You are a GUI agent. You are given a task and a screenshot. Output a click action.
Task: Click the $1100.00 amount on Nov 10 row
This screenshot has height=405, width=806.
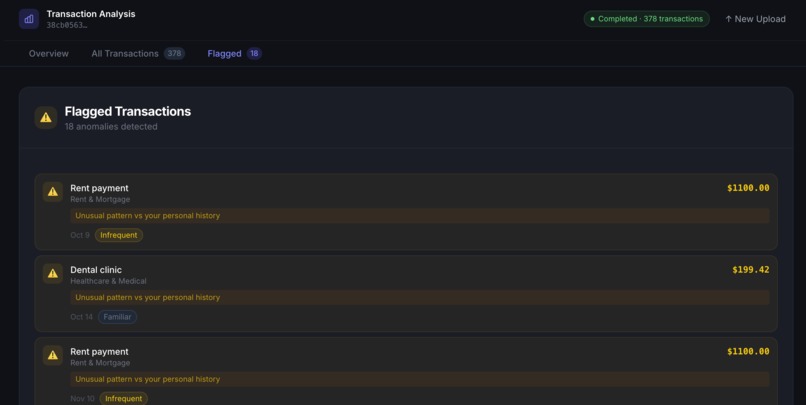(x=748, y=352)
